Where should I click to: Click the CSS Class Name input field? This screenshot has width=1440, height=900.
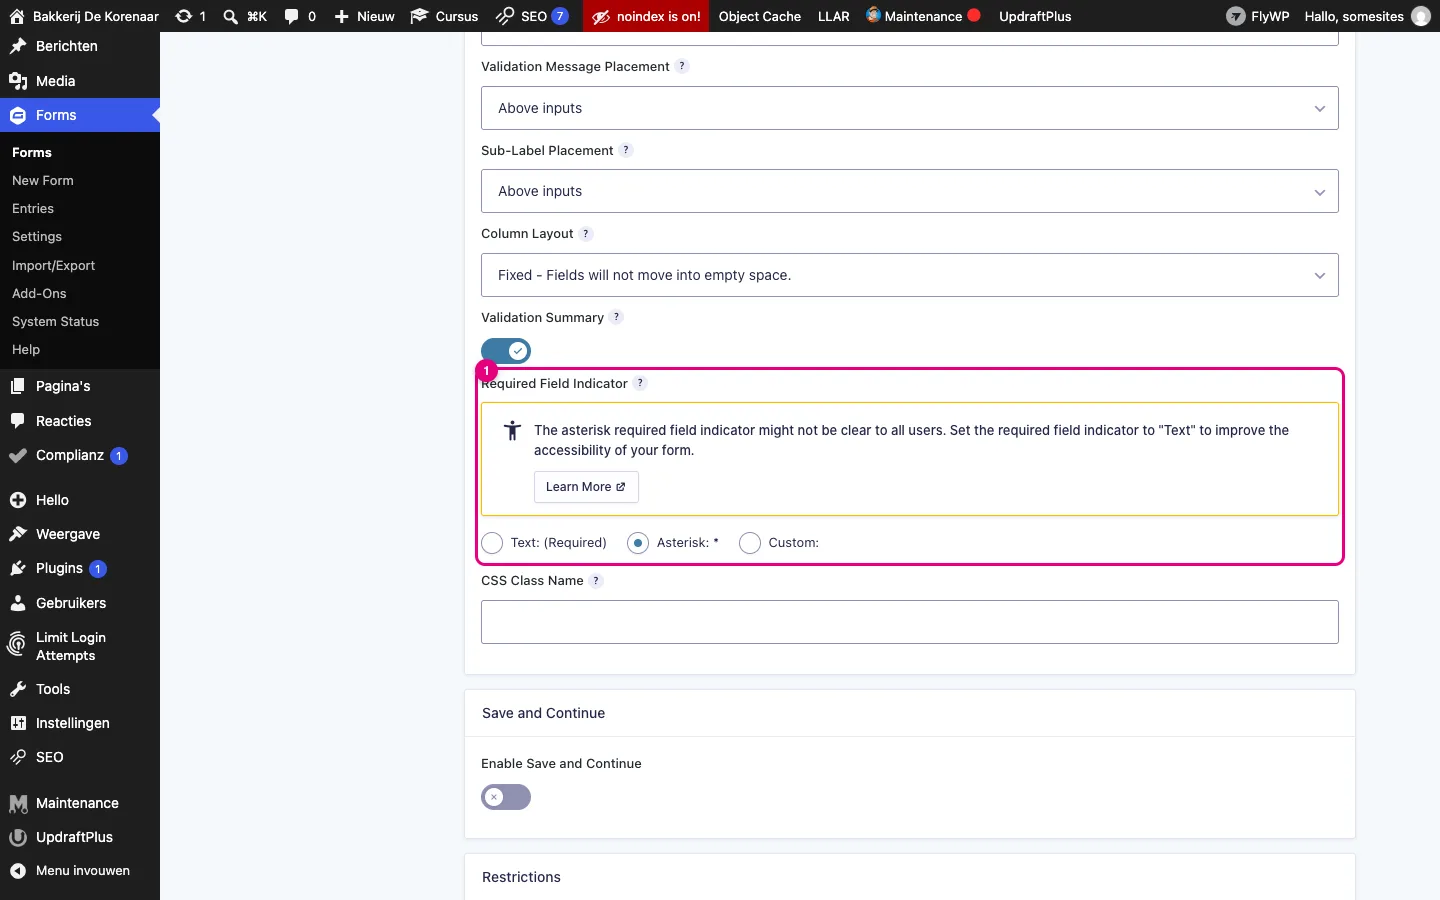coord(910,622)
